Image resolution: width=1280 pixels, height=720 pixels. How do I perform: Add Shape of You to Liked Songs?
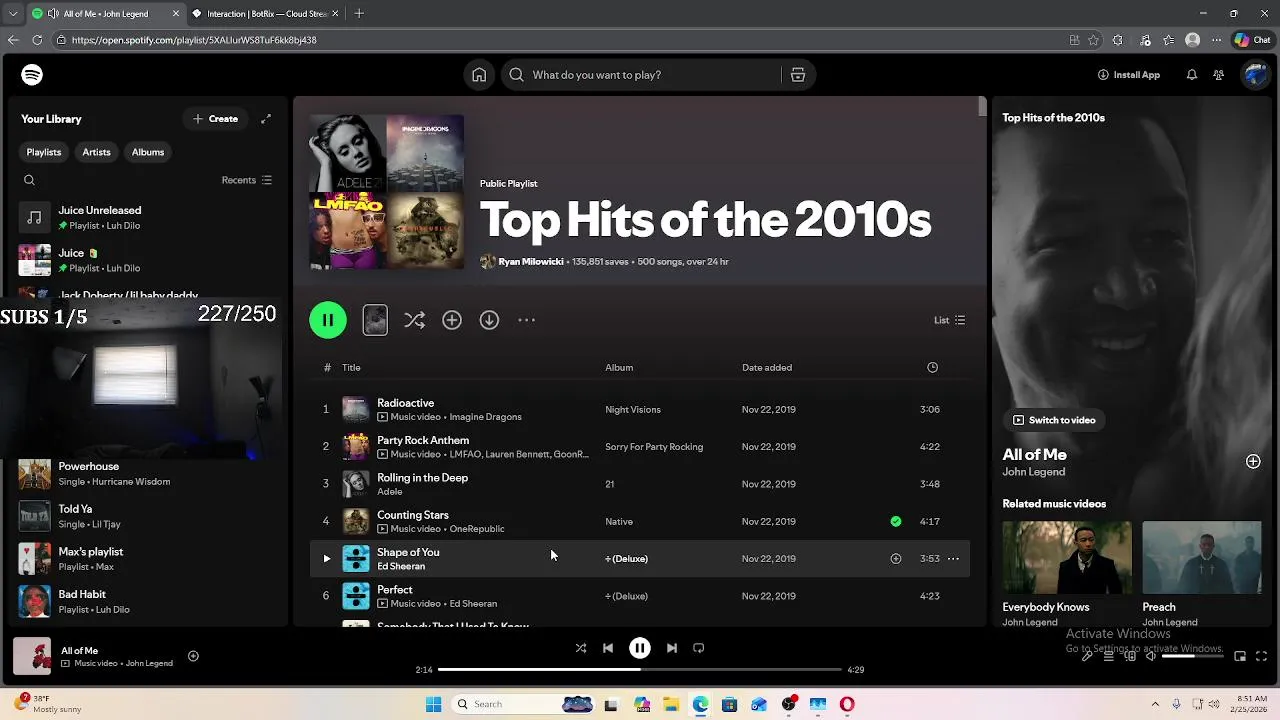(x=896, y=559)
